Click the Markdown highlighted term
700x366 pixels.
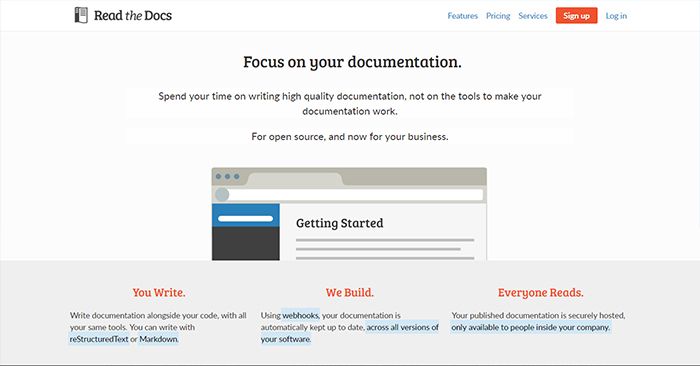[158, 339]
